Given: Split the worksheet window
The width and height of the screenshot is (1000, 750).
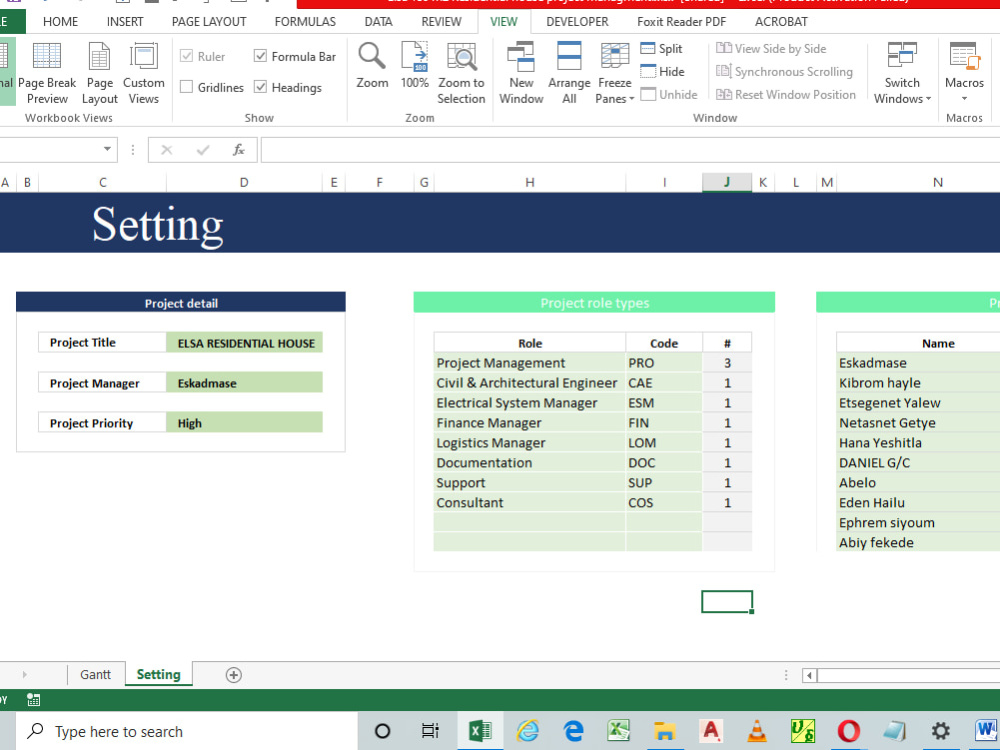Looking at the screenshot, I should tap(661, 48).
